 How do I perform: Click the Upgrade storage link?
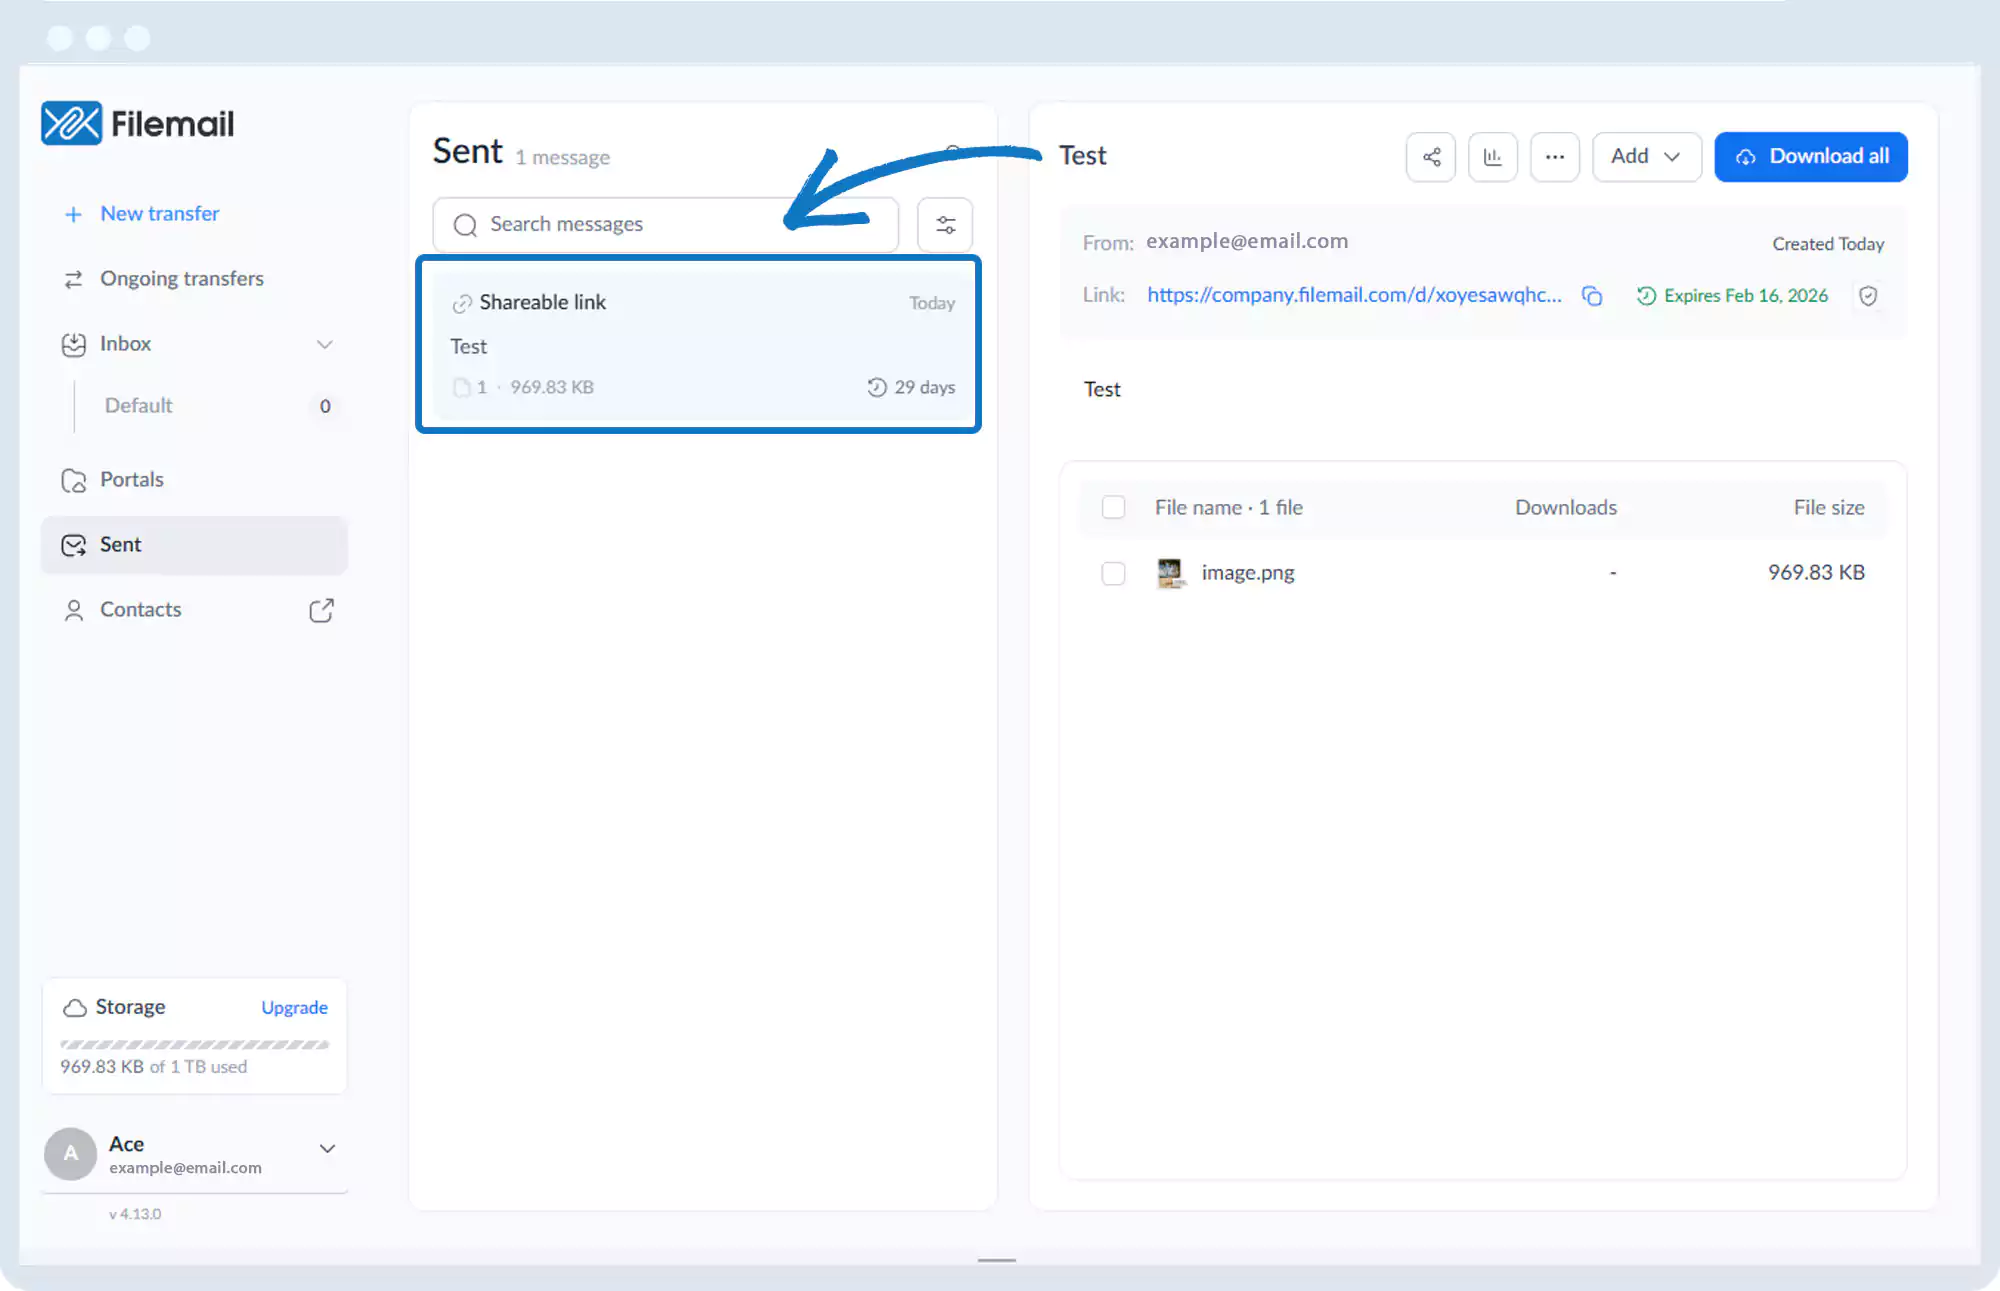(294, 1008)
